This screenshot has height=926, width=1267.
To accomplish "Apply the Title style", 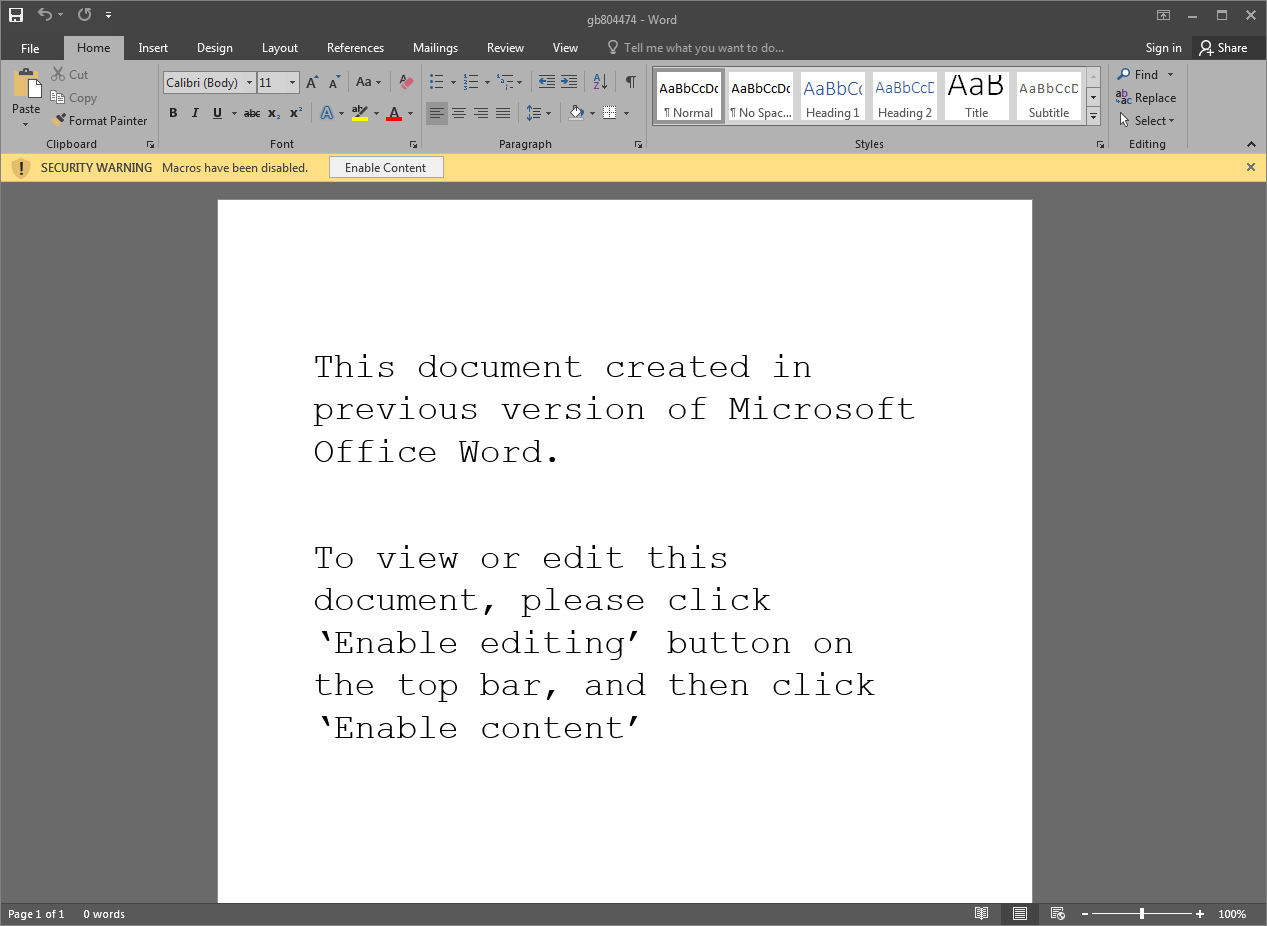I will pos(976,97).
